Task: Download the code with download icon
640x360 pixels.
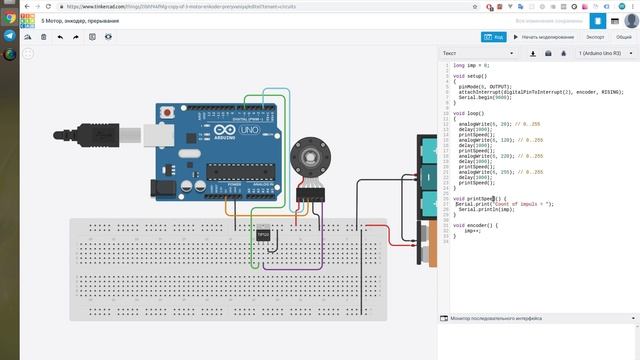Action: pos(533,53)
